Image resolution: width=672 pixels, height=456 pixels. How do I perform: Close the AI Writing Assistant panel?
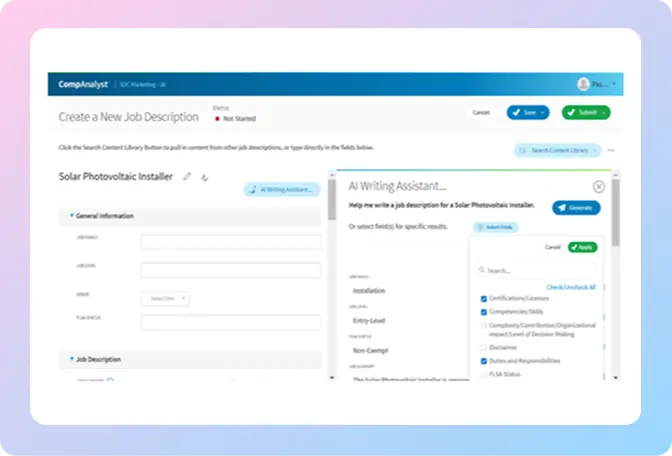pyautogui.click(x=598, y=186)
